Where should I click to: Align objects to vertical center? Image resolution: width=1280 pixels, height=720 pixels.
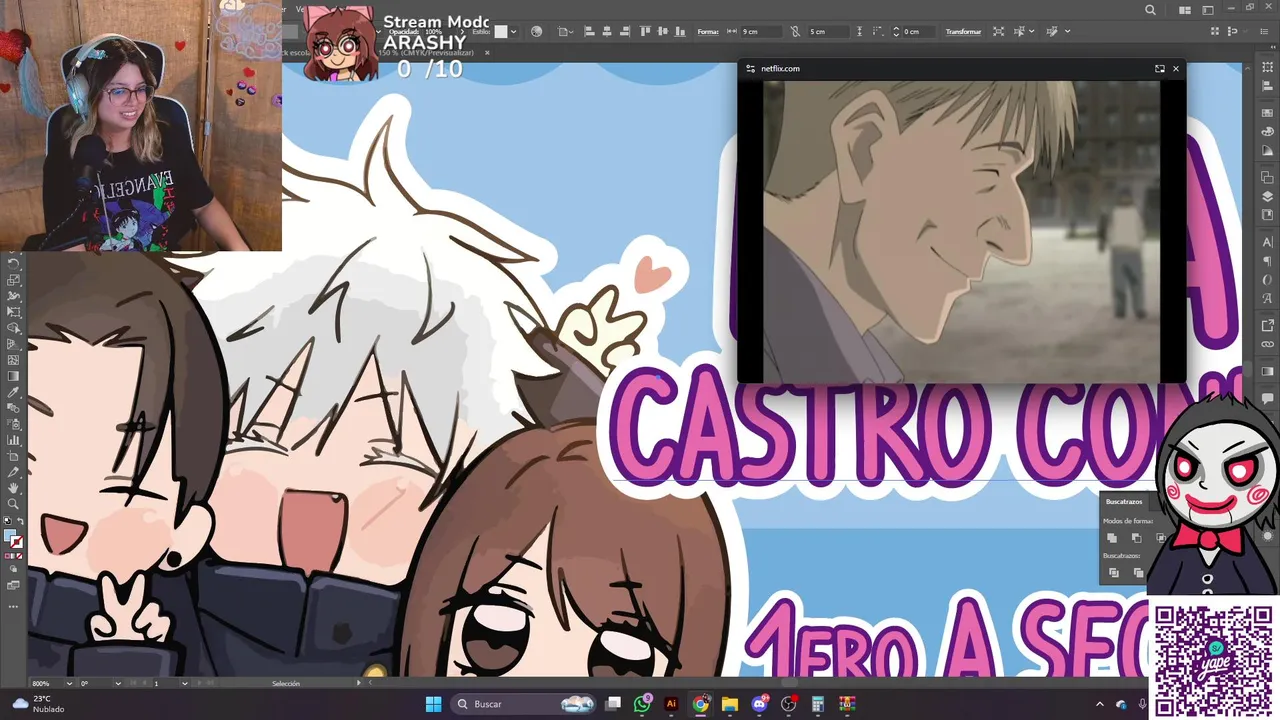point(663,31)
